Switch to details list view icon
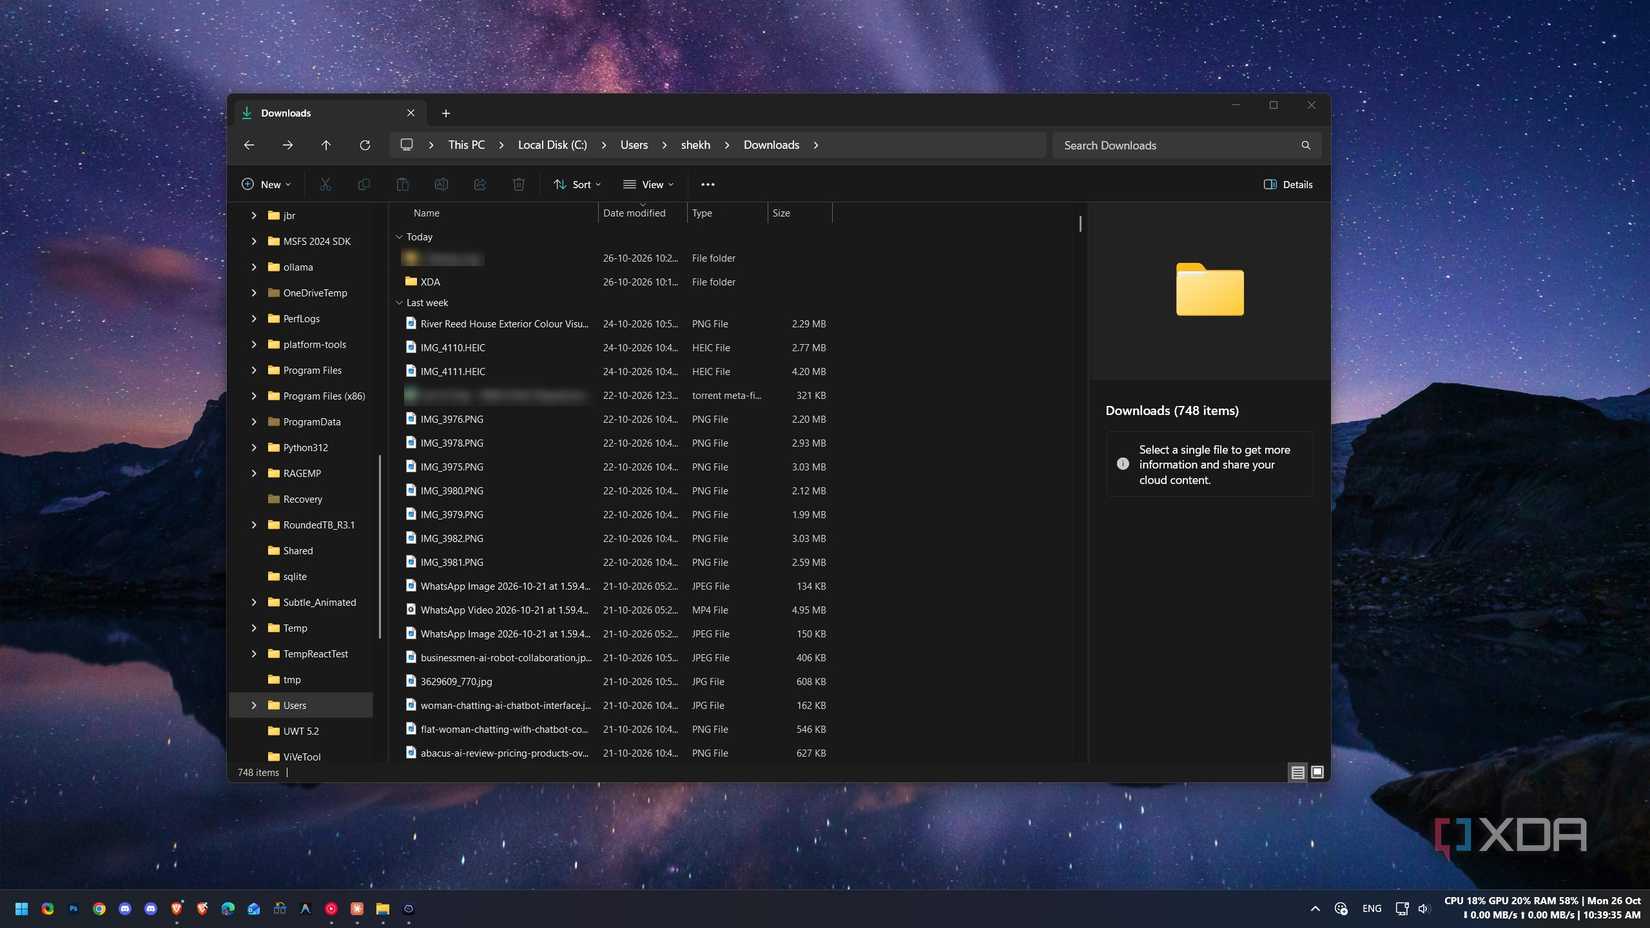 1297,772
